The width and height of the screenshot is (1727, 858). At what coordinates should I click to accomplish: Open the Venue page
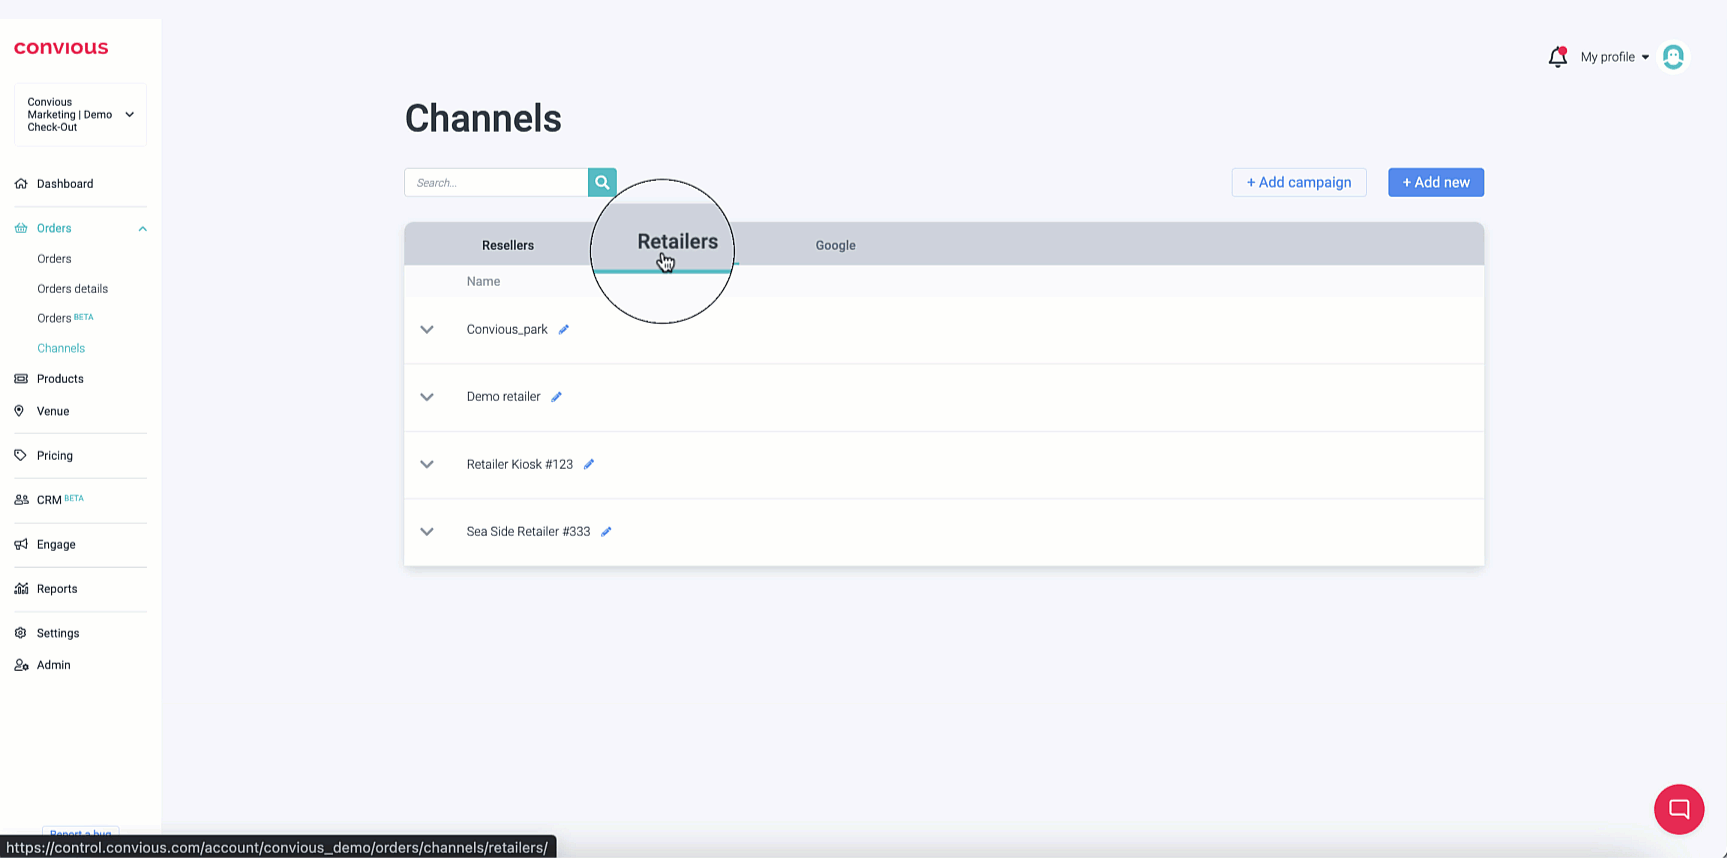[x=53, y=411]
